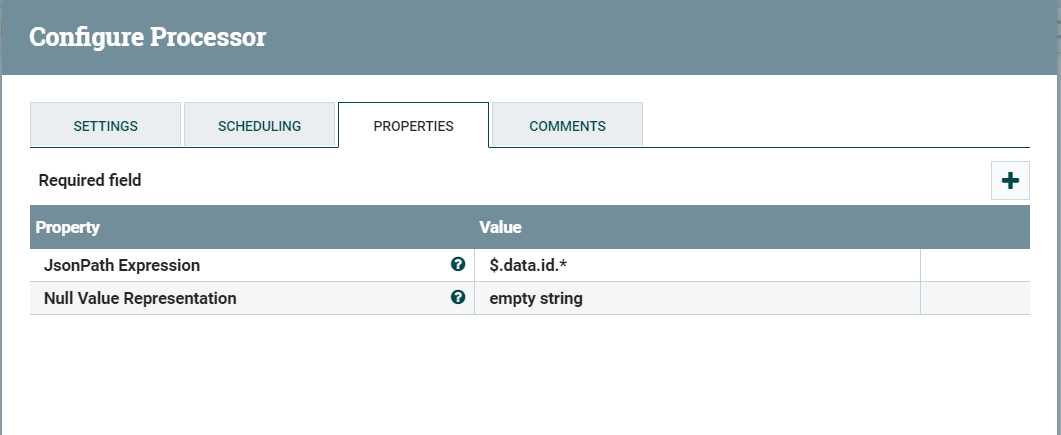This screenshot has width=1061, height=435.
Task: Edit the $.data.id.* value field
Action: coord(697,266)
